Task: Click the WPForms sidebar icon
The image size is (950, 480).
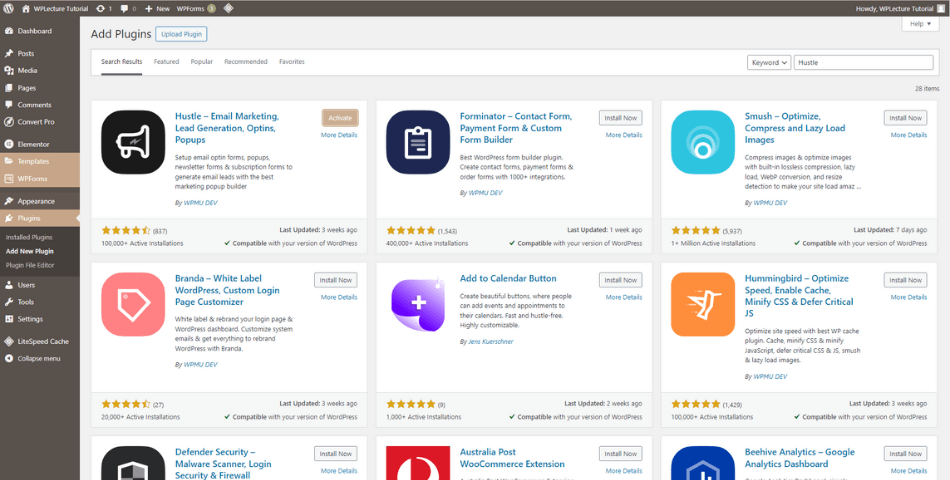Action: (9, 179)
